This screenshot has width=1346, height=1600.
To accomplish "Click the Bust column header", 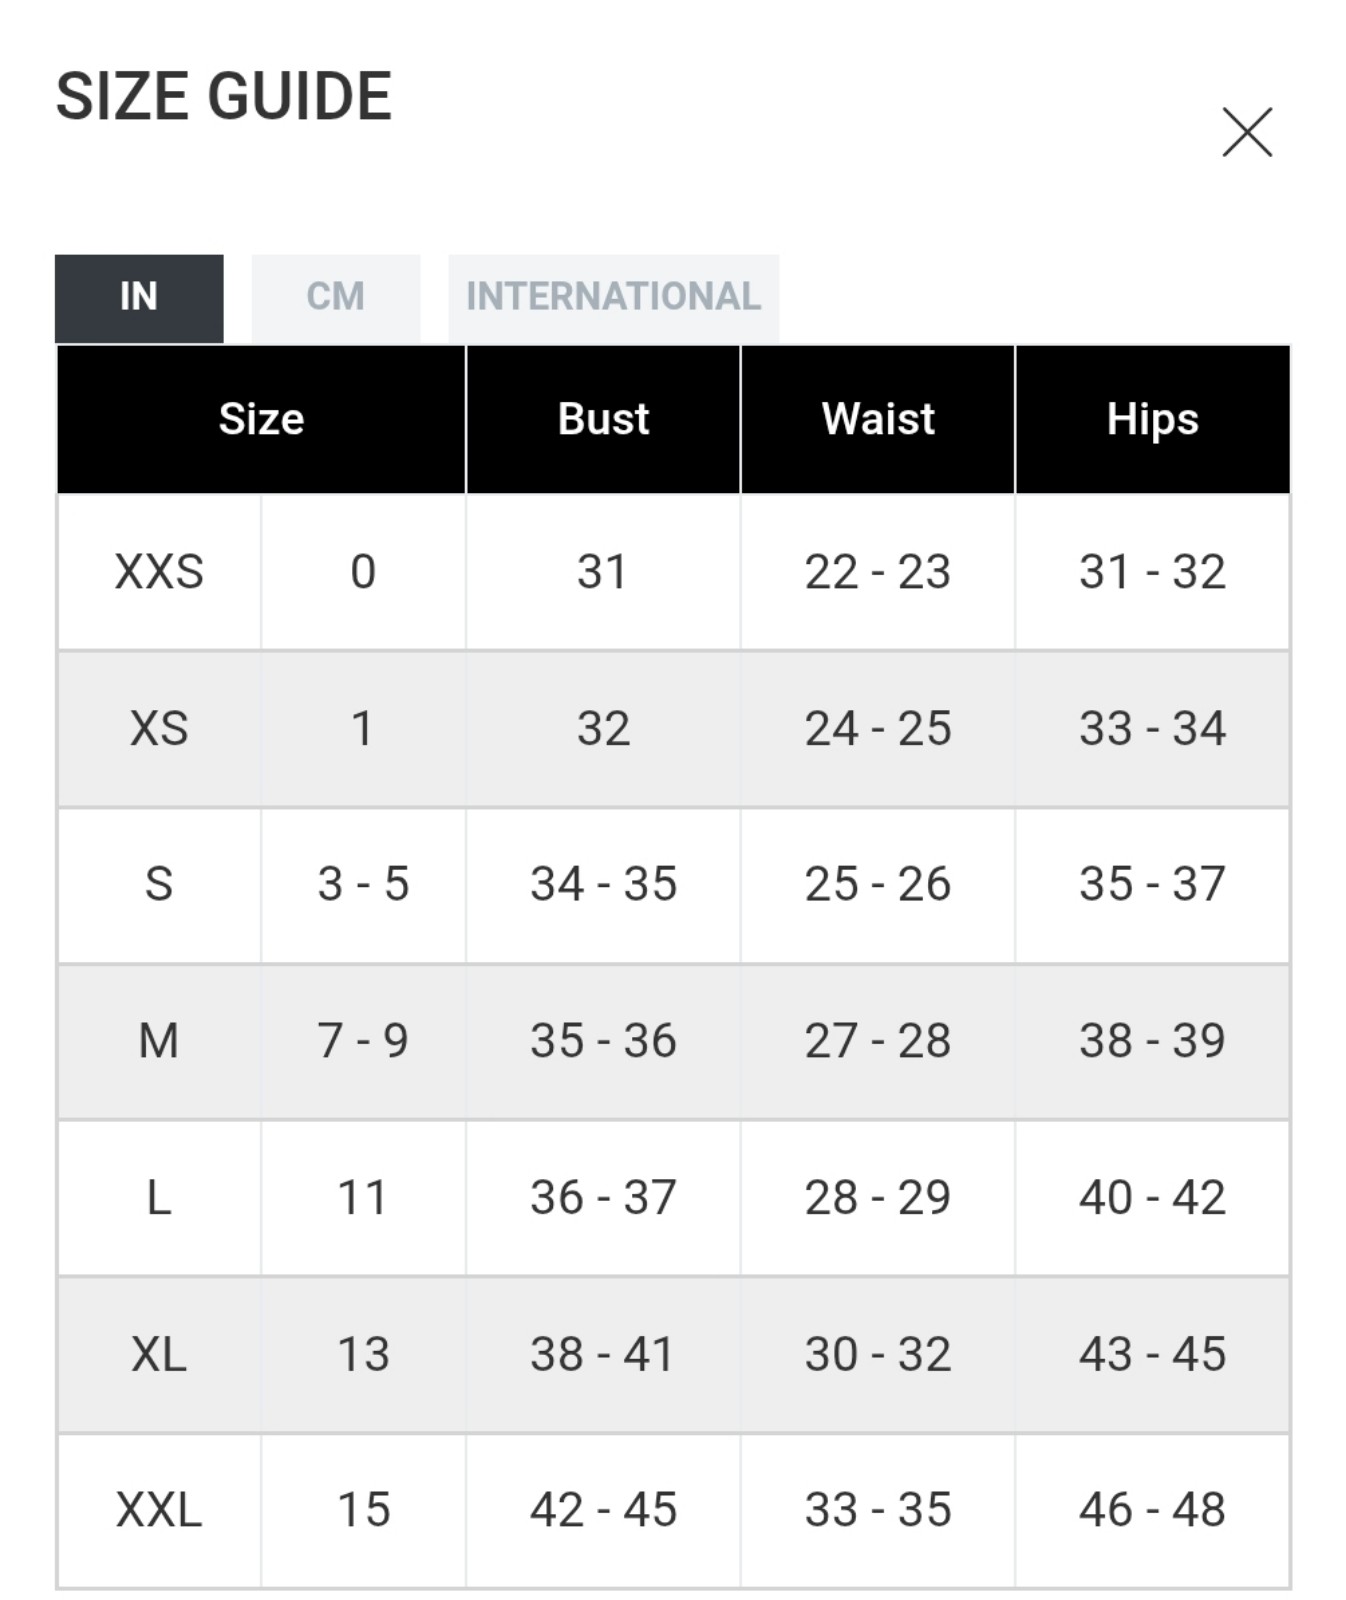I will (603, 419).
